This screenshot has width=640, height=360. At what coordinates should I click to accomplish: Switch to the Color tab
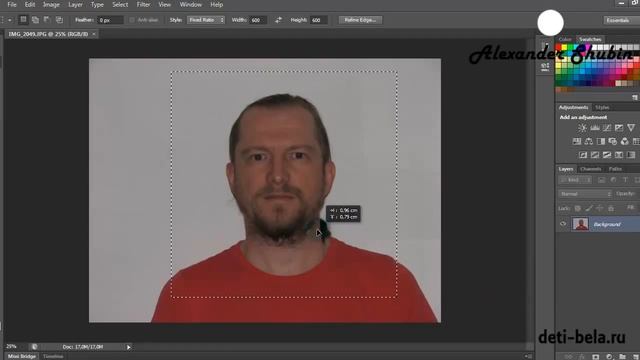(565, 39)
